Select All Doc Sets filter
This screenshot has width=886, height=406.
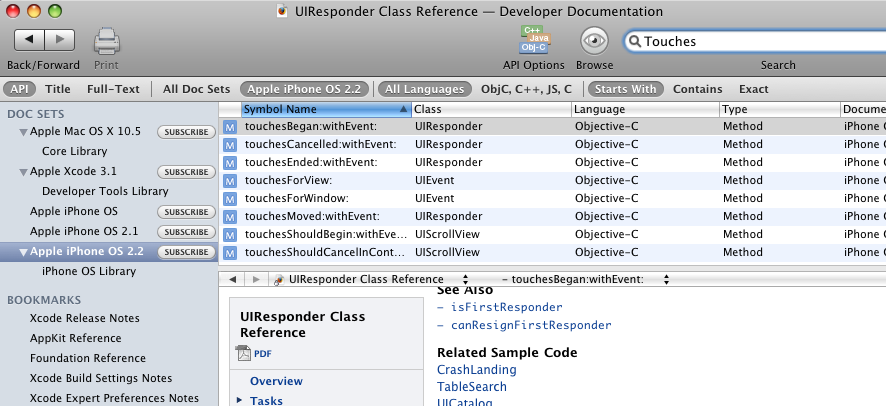197,89
